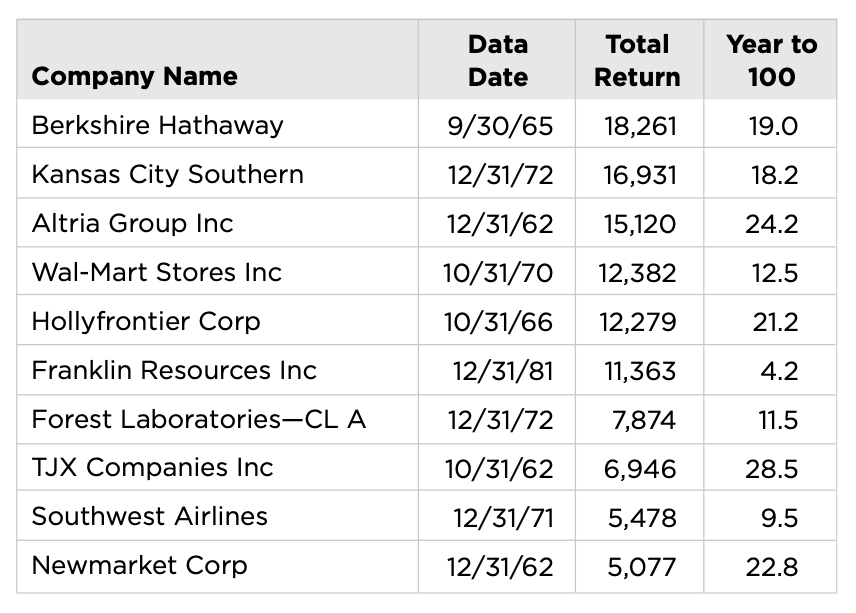The image size is (856, 613).
Task: Click the Total Return column header
Action: pyautogui.click(x=637, y=61)
